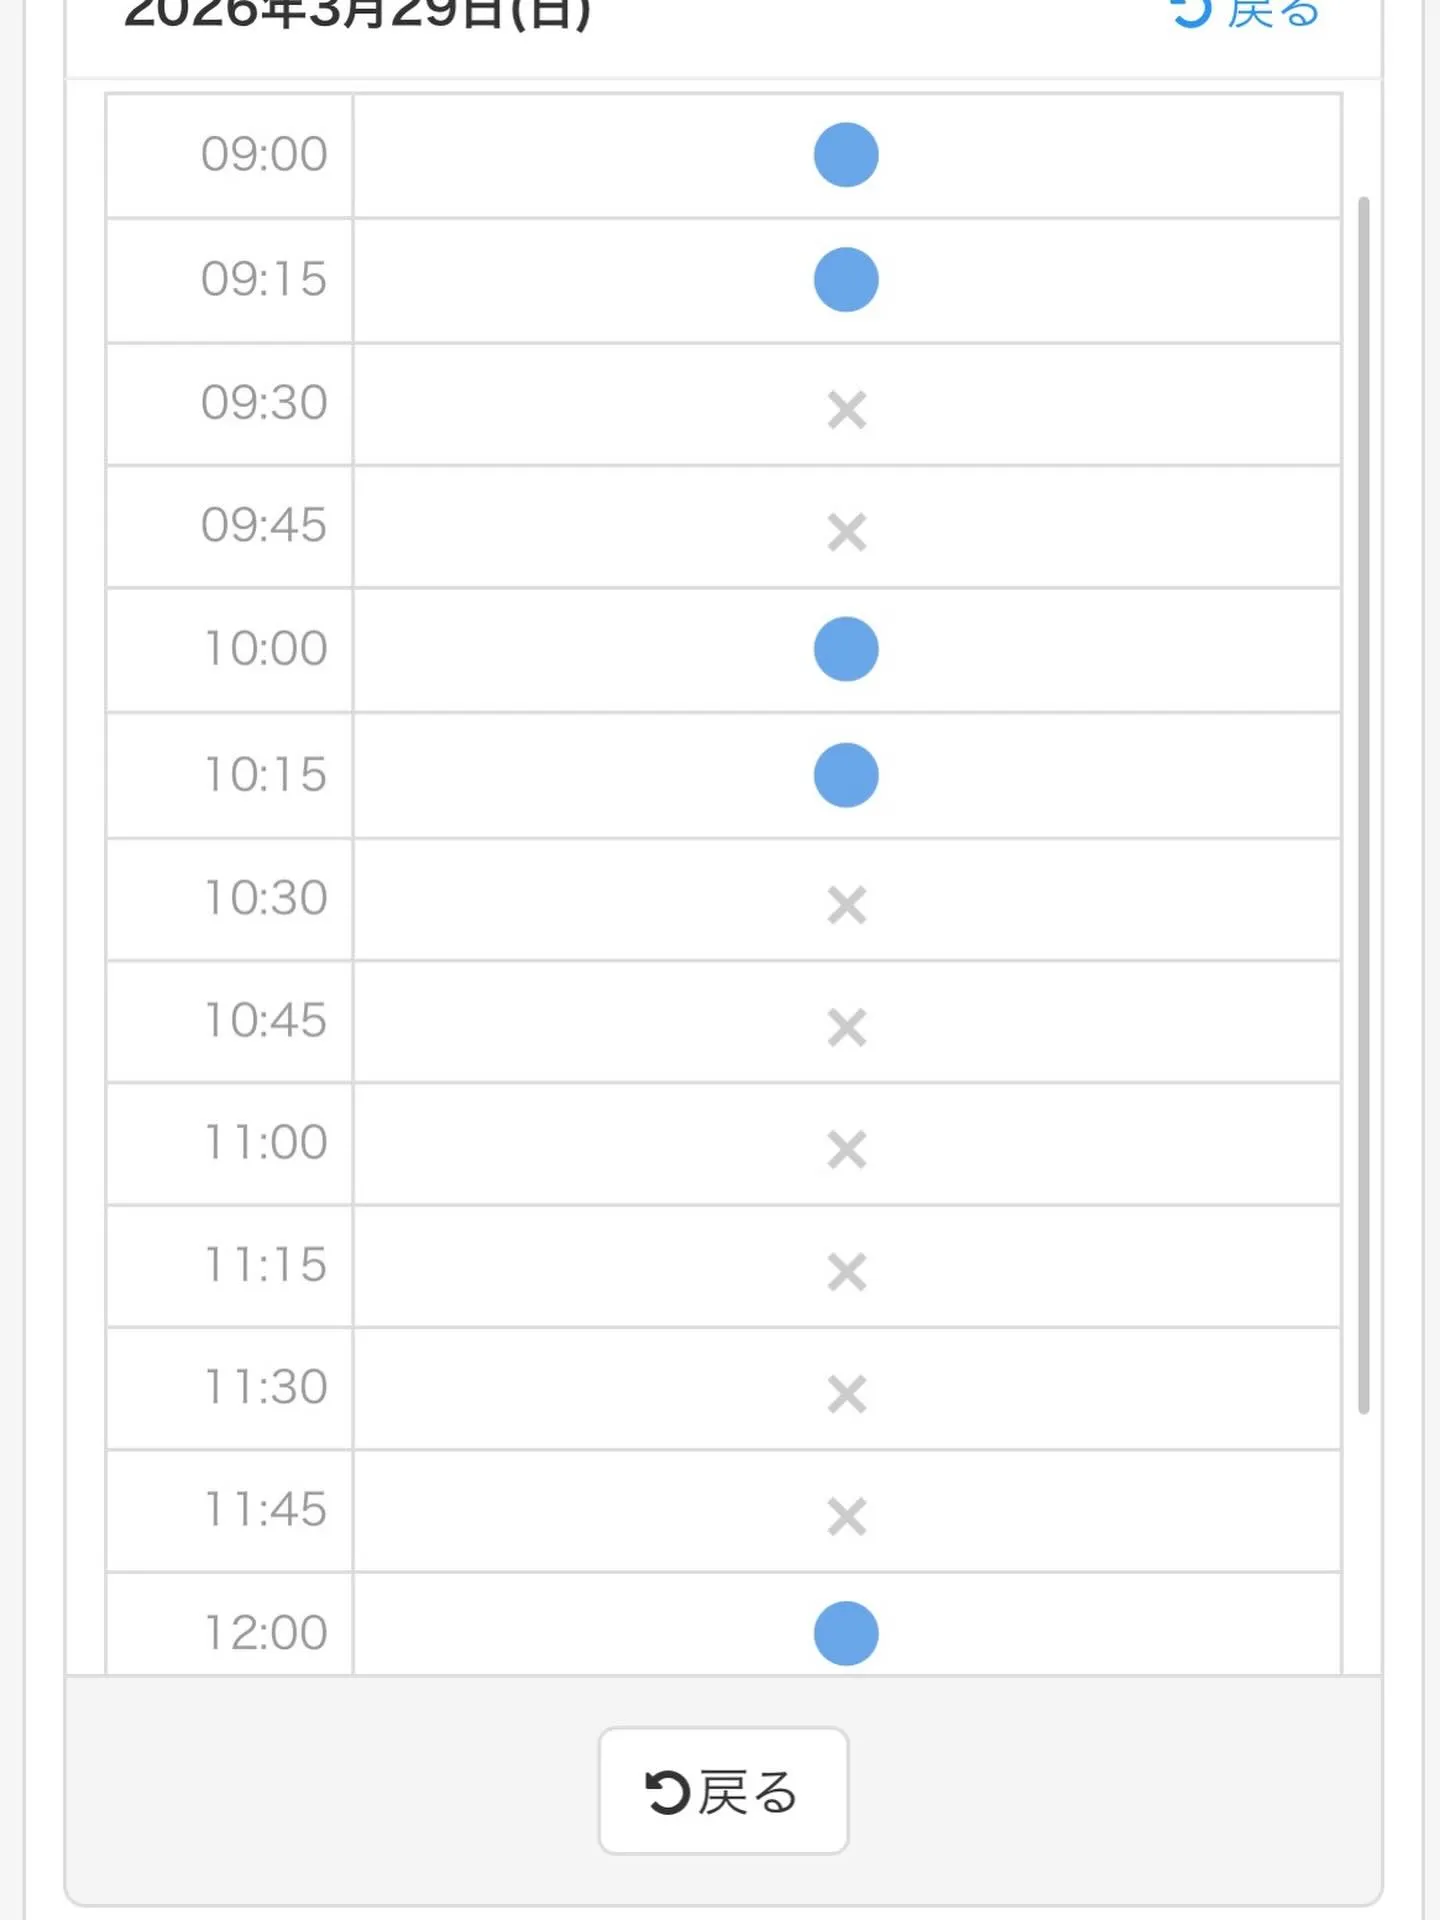Tap the X mark for 09:45
1440x1920 pixels.
pyautogui.click(x=846, y=532)
